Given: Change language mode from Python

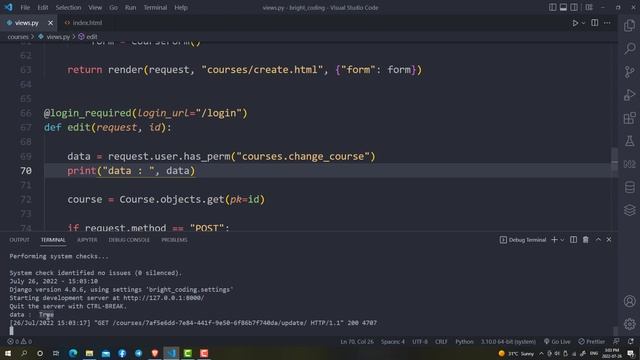Looking at the screenshot, I should pyautogui.click(x=464, y=342).
